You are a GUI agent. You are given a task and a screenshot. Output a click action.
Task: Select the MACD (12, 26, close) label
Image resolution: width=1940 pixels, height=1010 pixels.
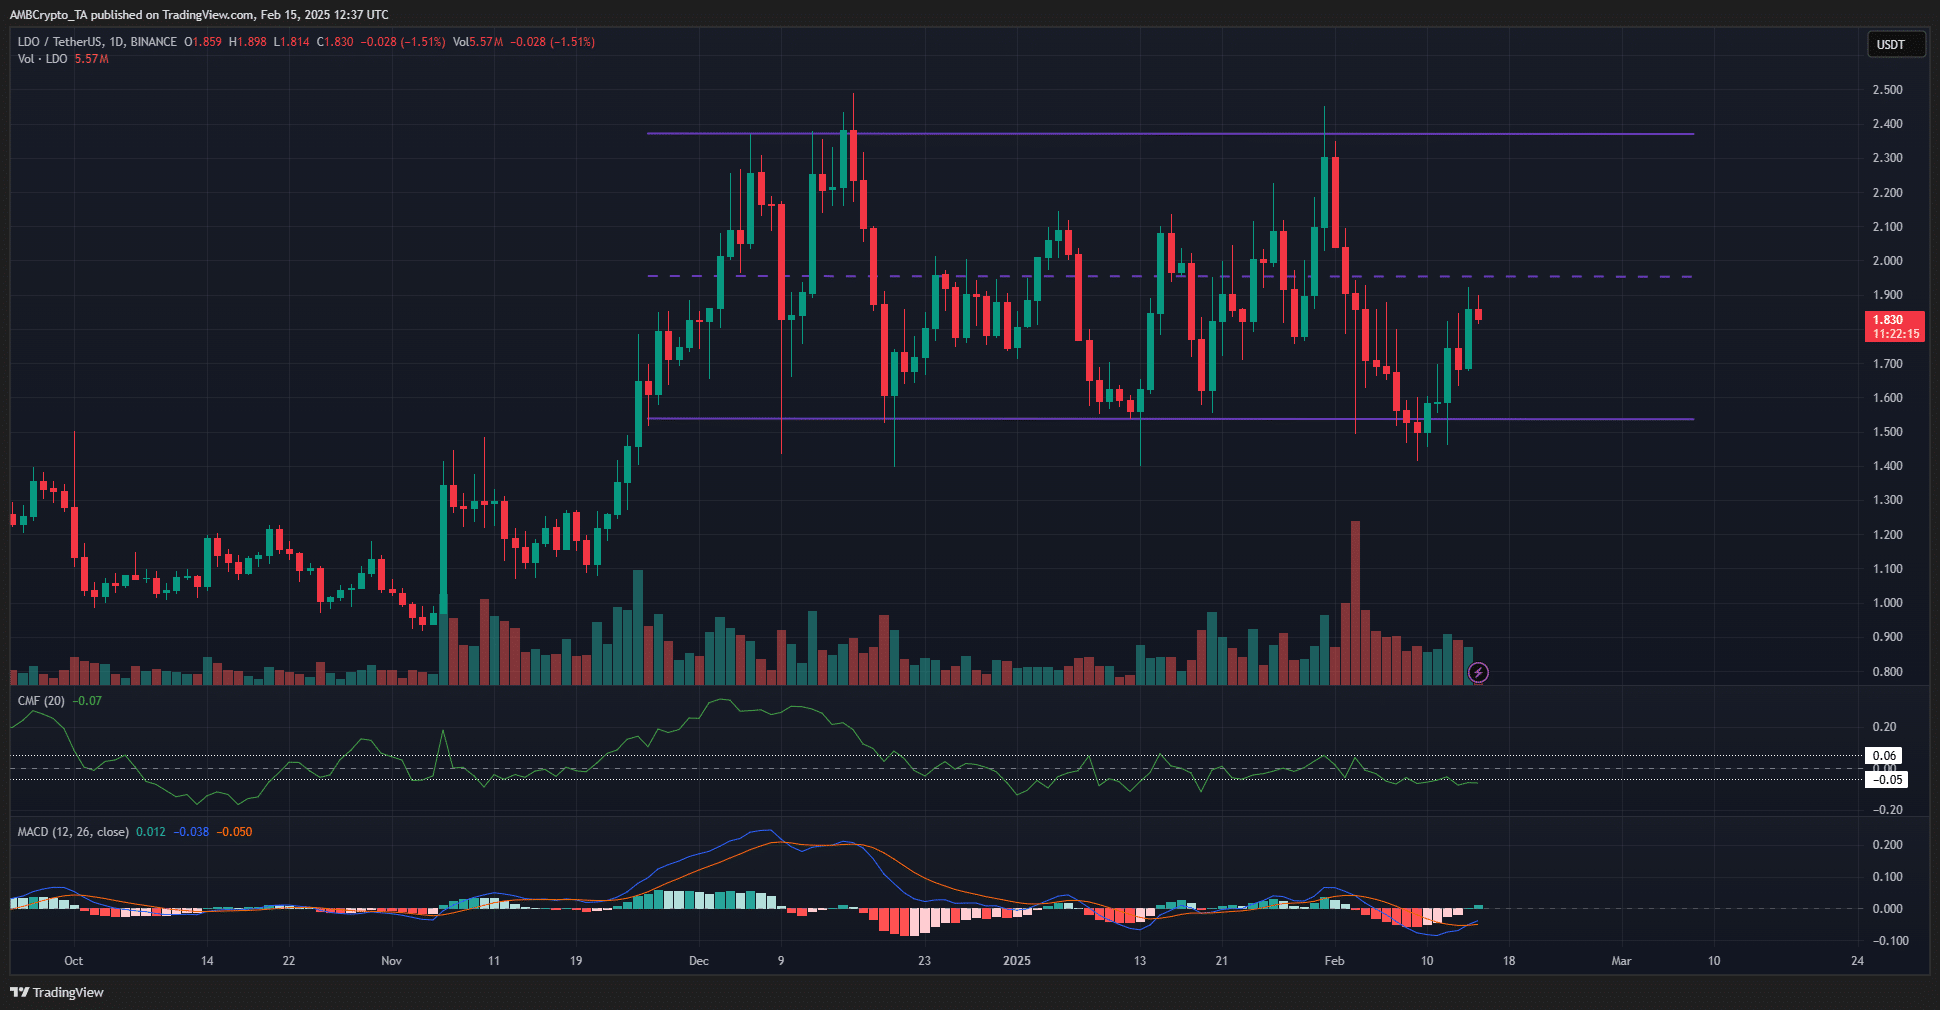tap(73, 832)
